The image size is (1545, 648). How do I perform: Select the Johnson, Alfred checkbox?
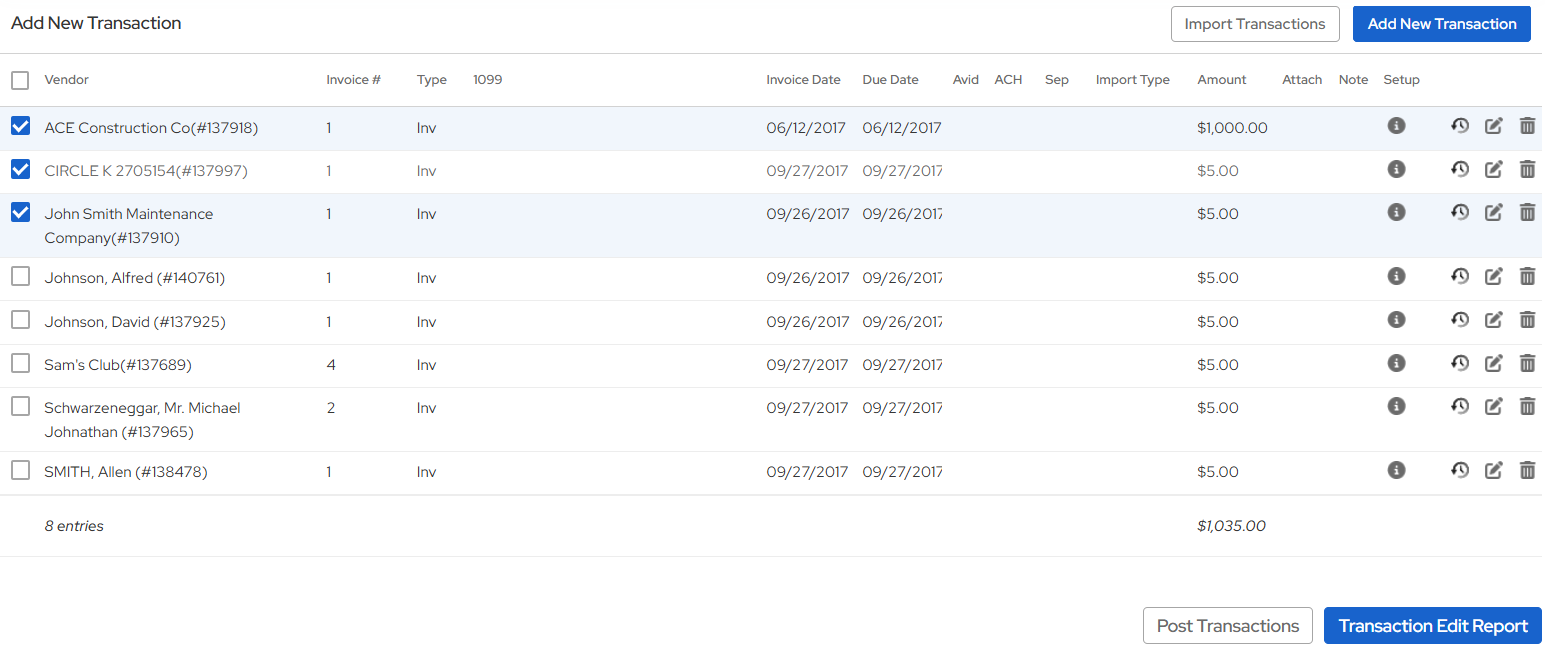tap(20, 277)
